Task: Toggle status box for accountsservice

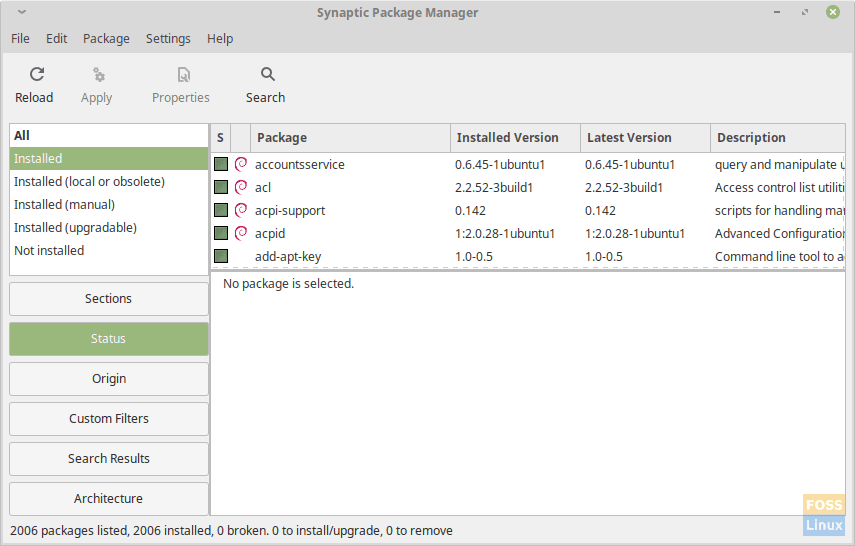Action: (x=221, y=164)
